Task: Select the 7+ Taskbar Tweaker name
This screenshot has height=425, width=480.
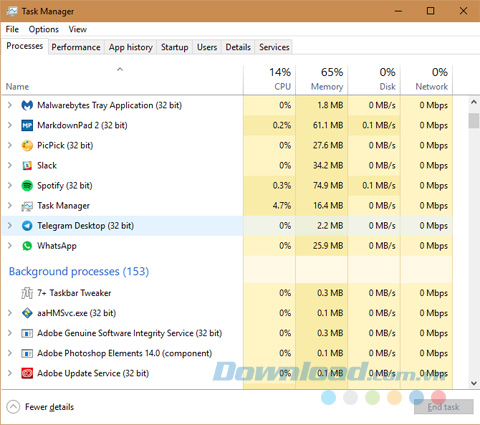Action: (x=74, y=293)
